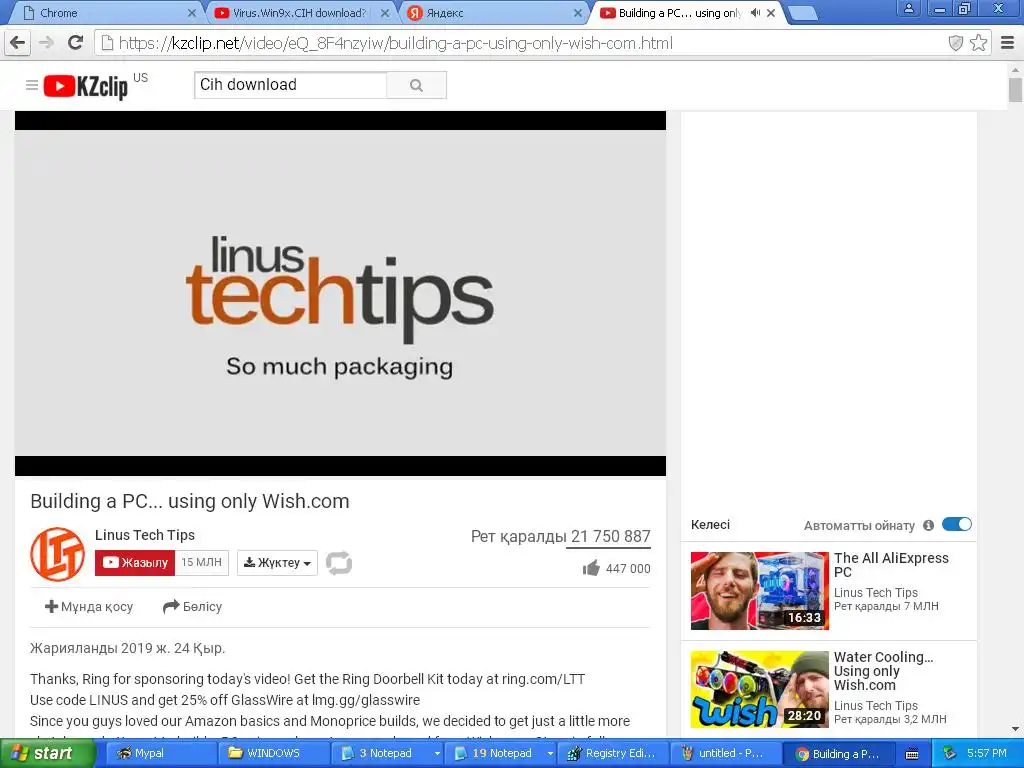Click the 447 000 likes count
Image resolution: width=1024 pixels, height=768 pixels.
628,569
